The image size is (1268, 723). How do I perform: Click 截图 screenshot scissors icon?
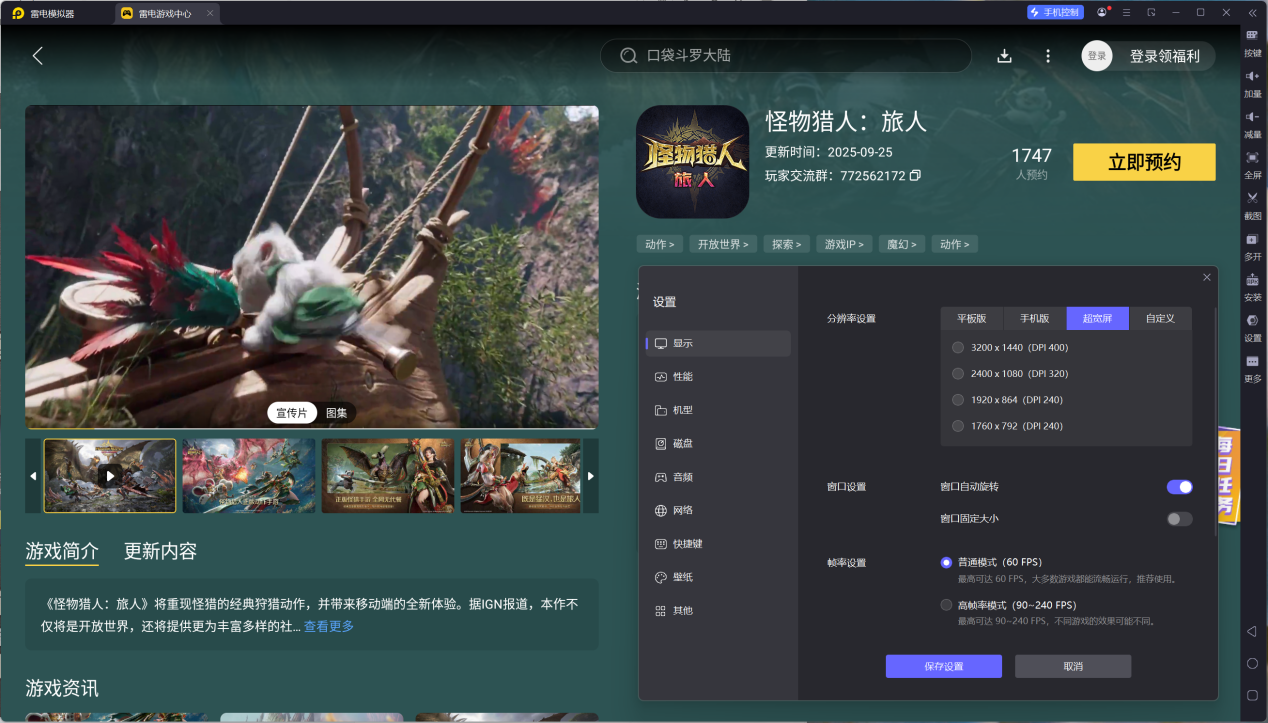1252,205
